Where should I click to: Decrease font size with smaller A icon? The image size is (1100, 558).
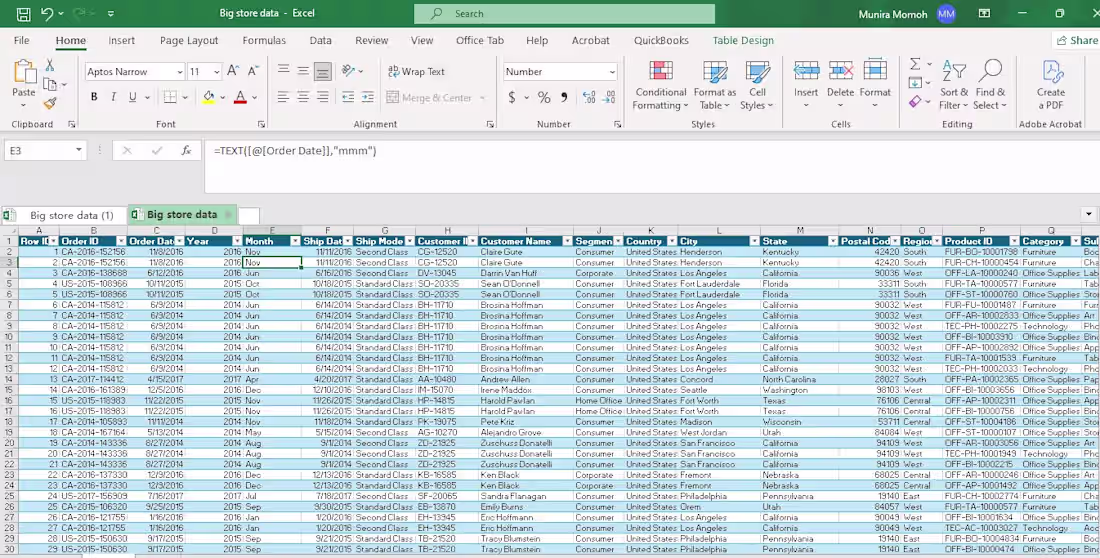point(253,71)
